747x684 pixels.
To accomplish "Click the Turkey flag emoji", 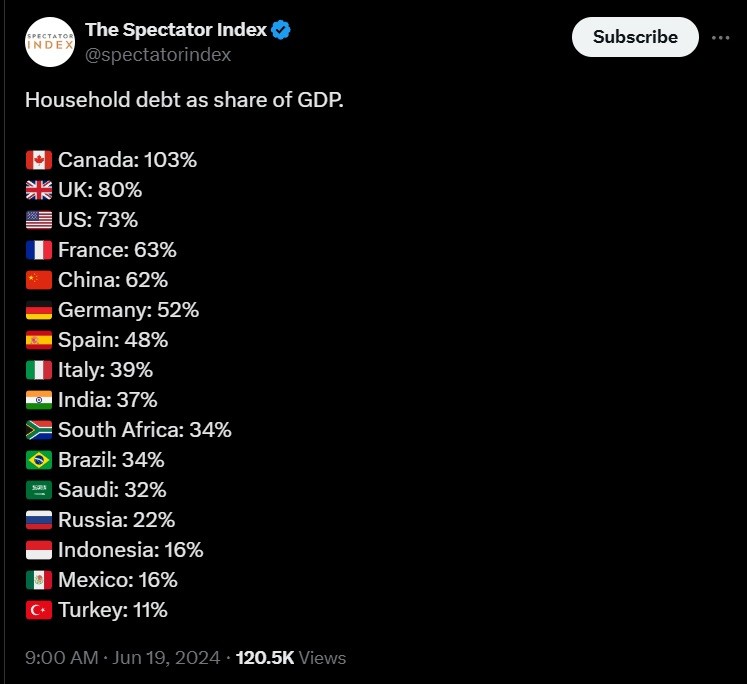I will point(38,610).
